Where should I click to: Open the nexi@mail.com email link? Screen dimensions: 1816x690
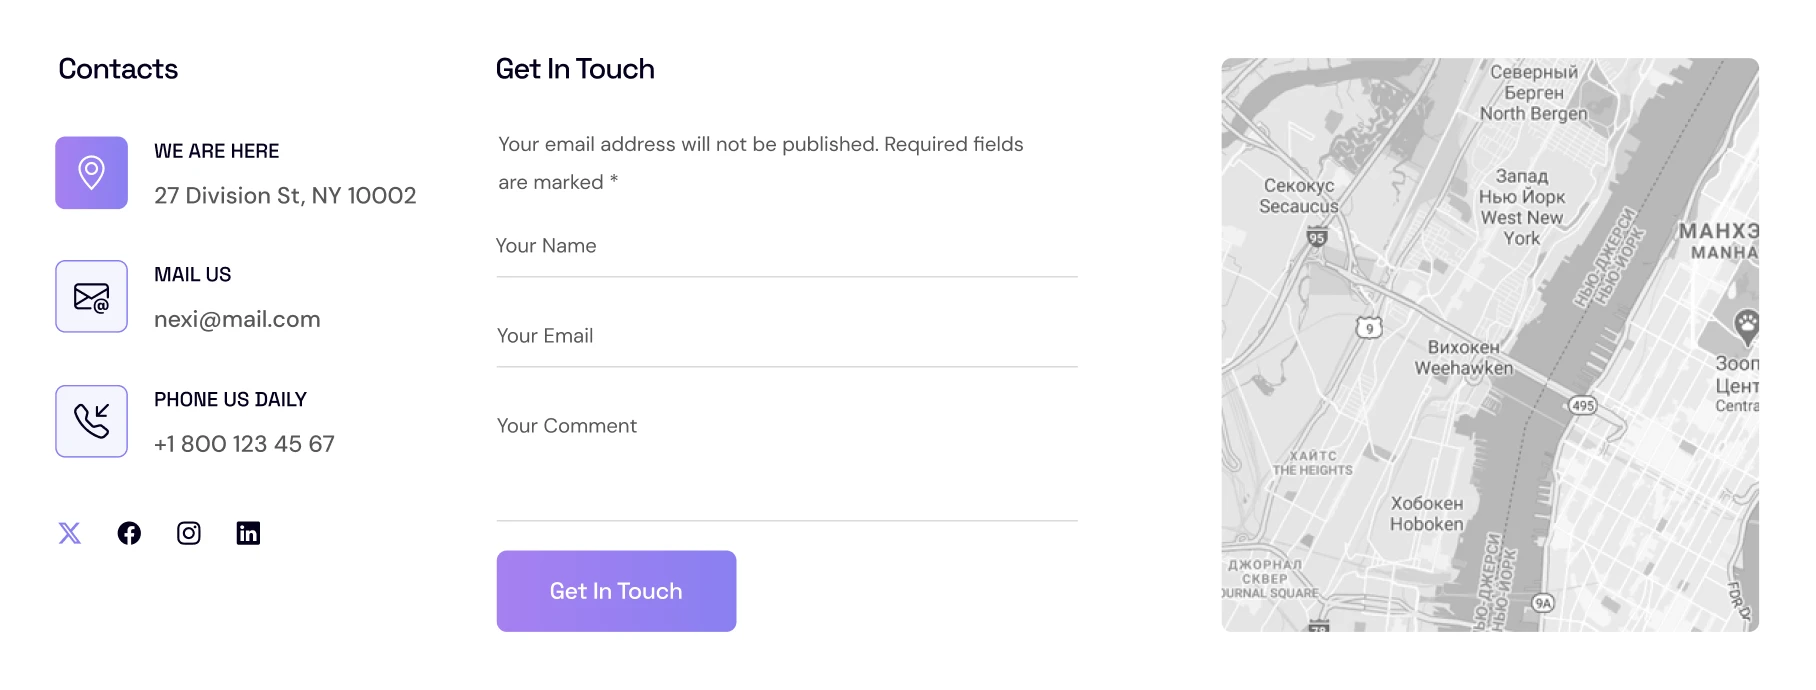[237, 320]
